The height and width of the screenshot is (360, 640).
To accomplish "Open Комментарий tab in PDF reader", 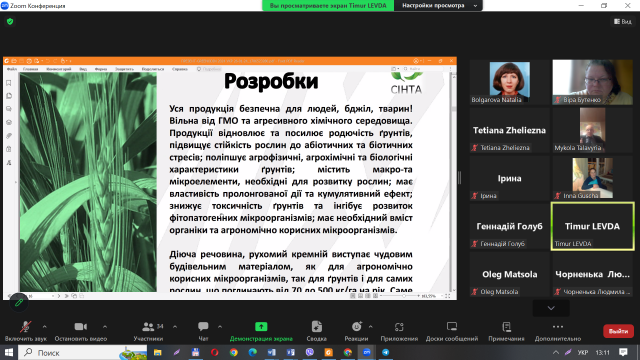I will click(x=59, y=69).
